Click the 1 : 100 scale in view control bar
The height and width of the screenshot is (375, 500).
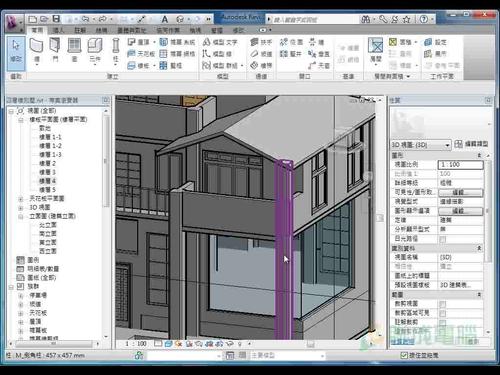[x=136, y=344]
